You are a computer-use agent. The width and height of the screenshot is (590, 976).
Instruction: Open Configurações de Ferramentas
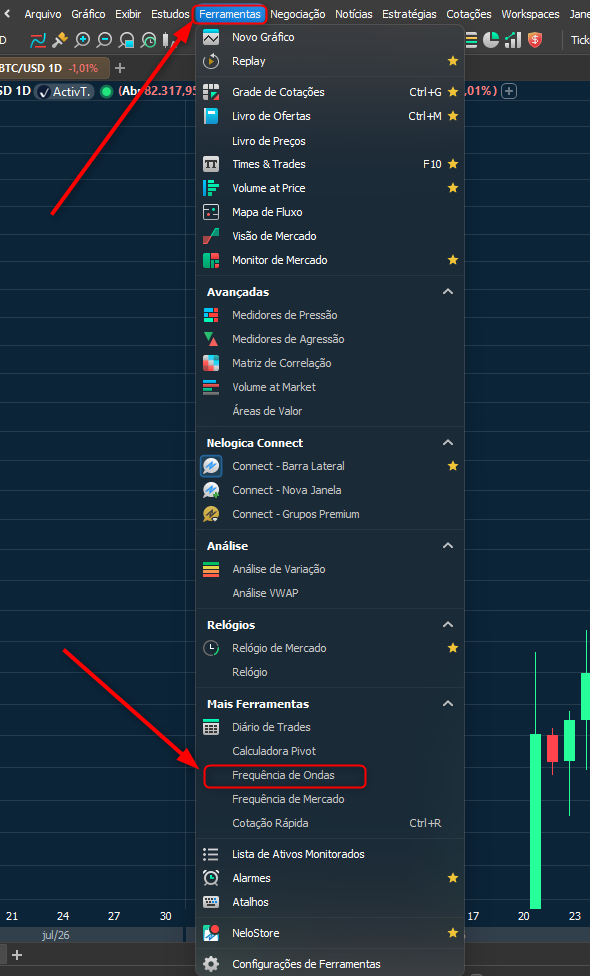tap(306, 964)
